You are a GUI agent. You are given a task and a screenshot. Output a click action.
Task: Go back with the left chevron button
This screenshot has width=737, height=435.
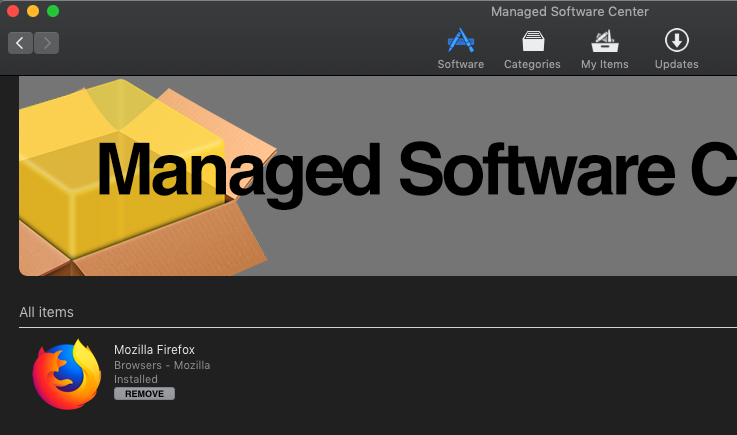[20, 43]
